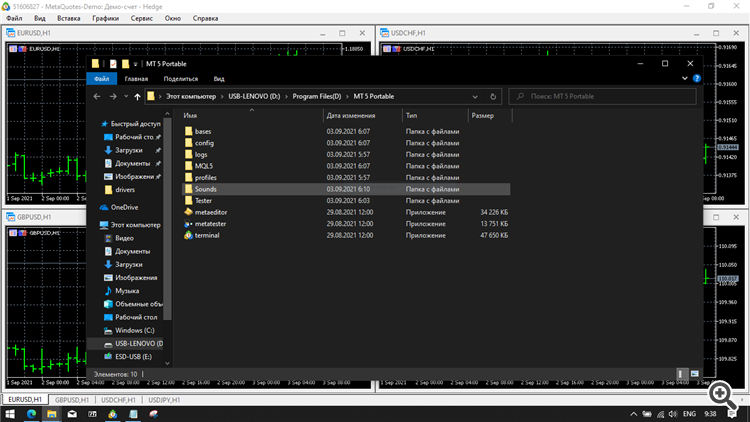Screen dimensions: 750x422
Task: Go back in Explorer navigation
Action: 97,96
